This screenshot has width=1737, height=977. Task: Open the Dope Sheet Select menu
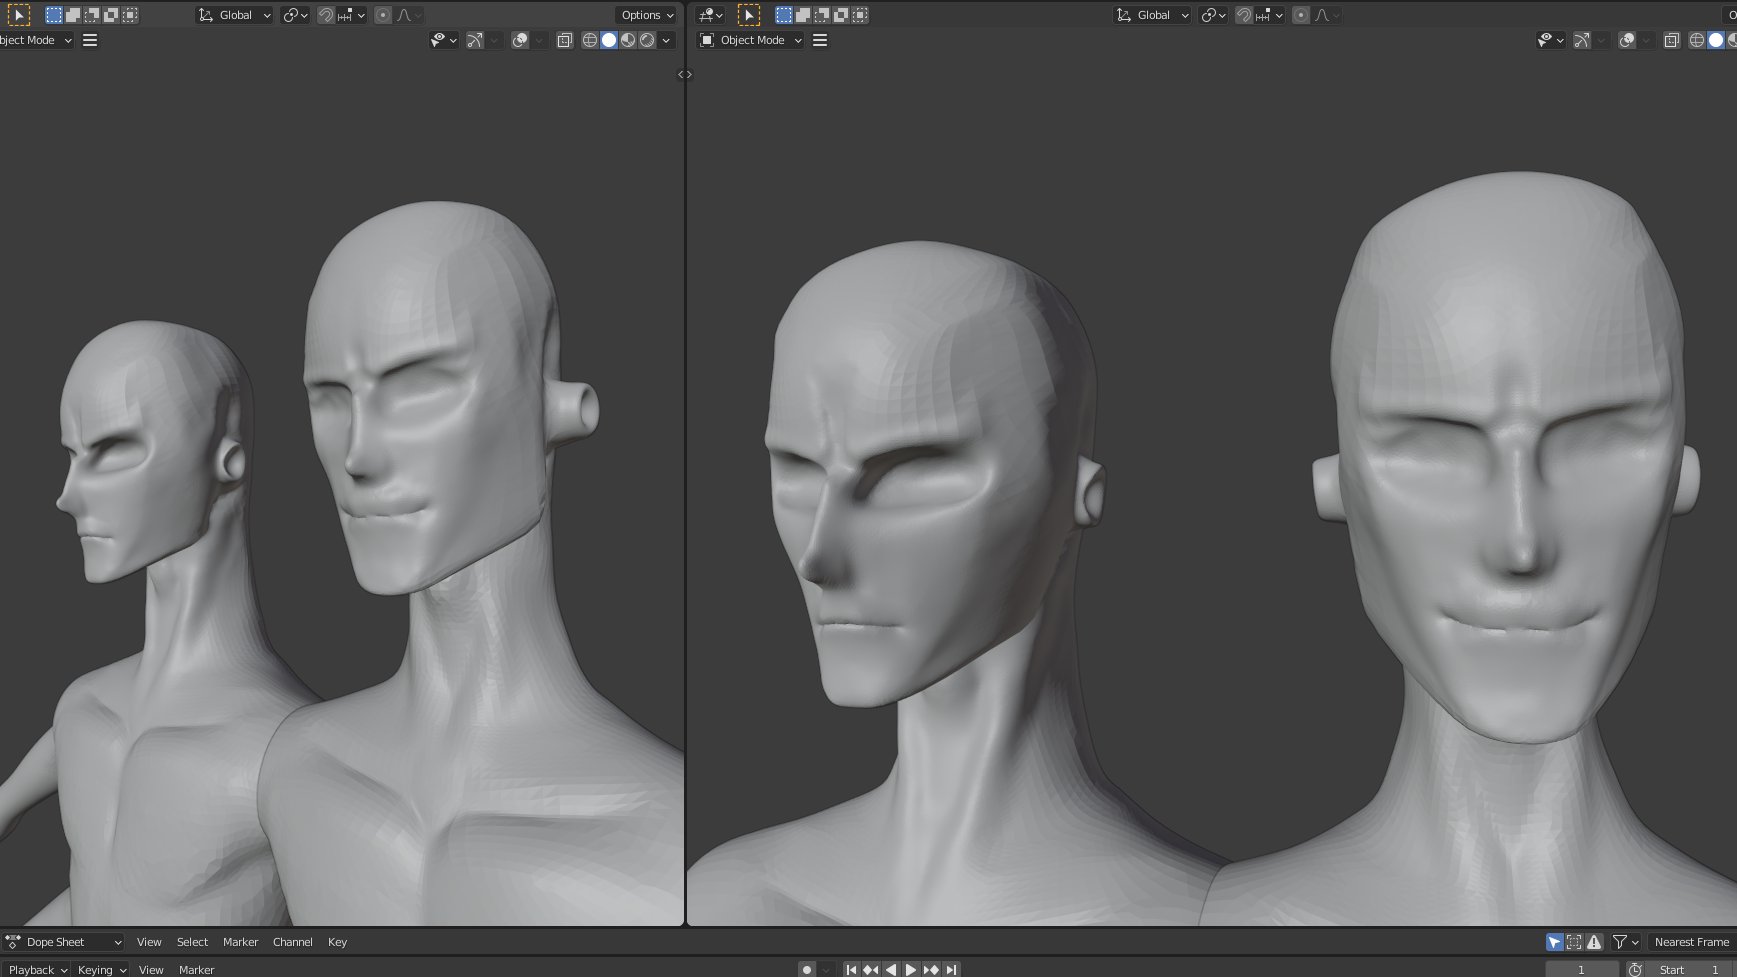[x=192, y=942]
